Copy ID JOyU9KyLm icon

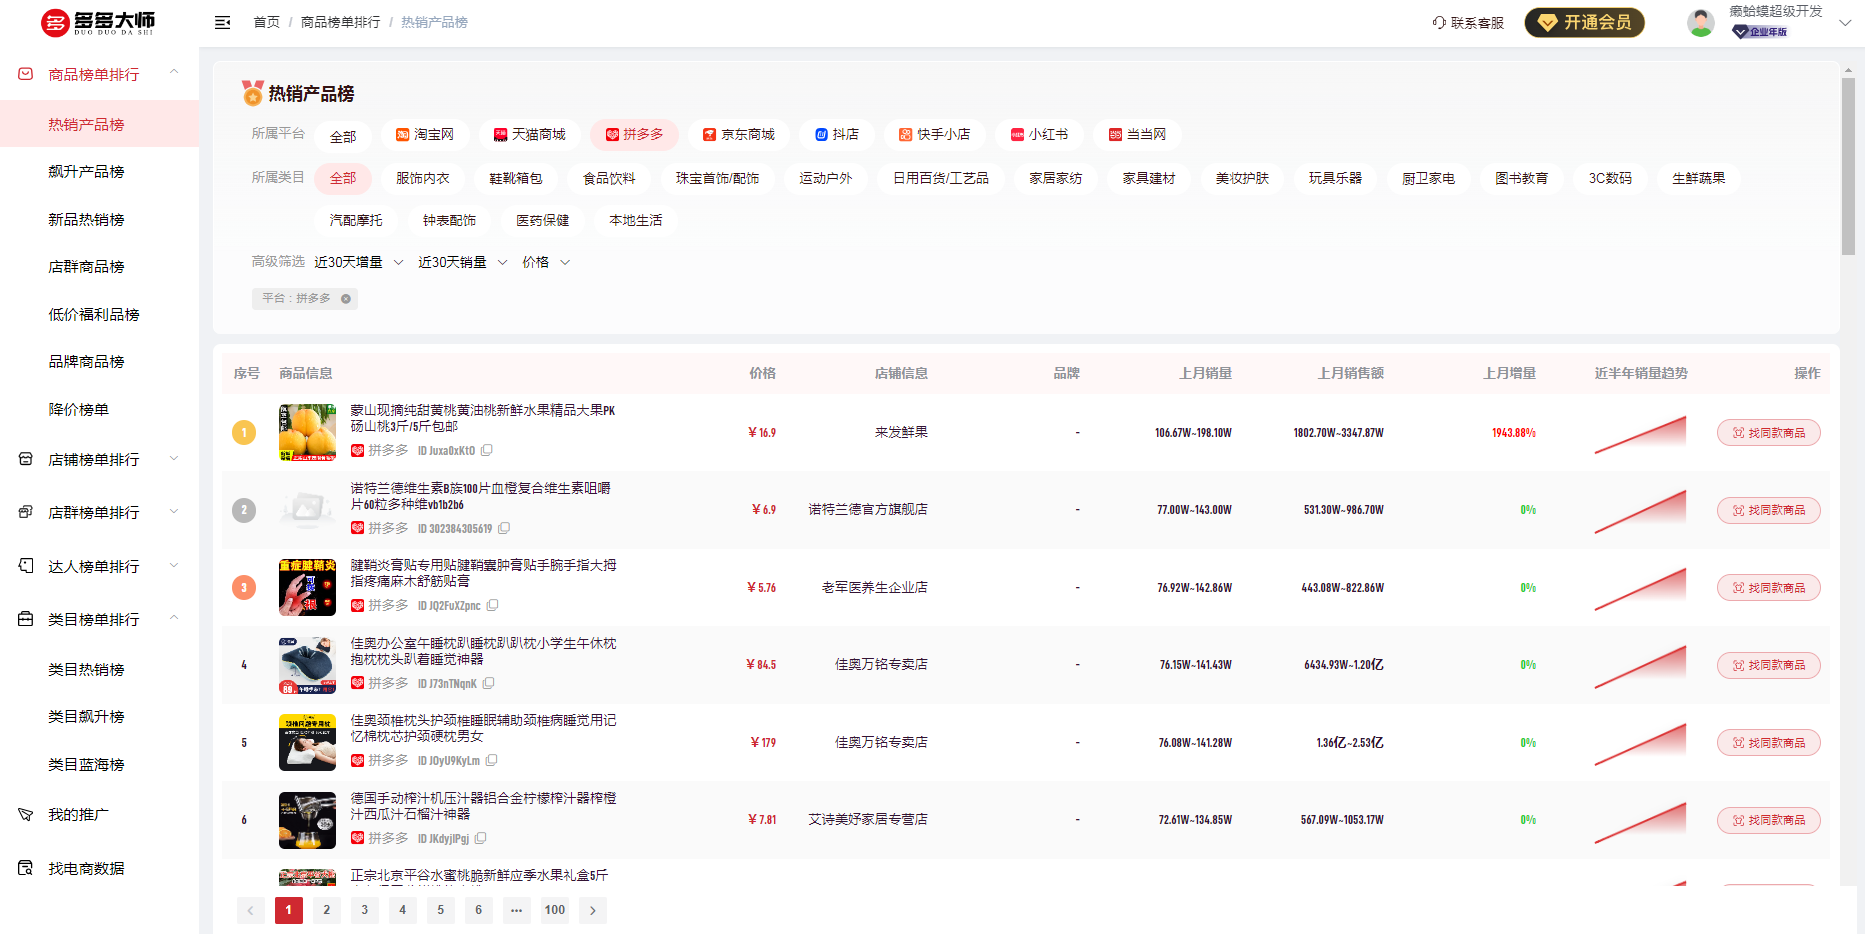click(492, 761)
